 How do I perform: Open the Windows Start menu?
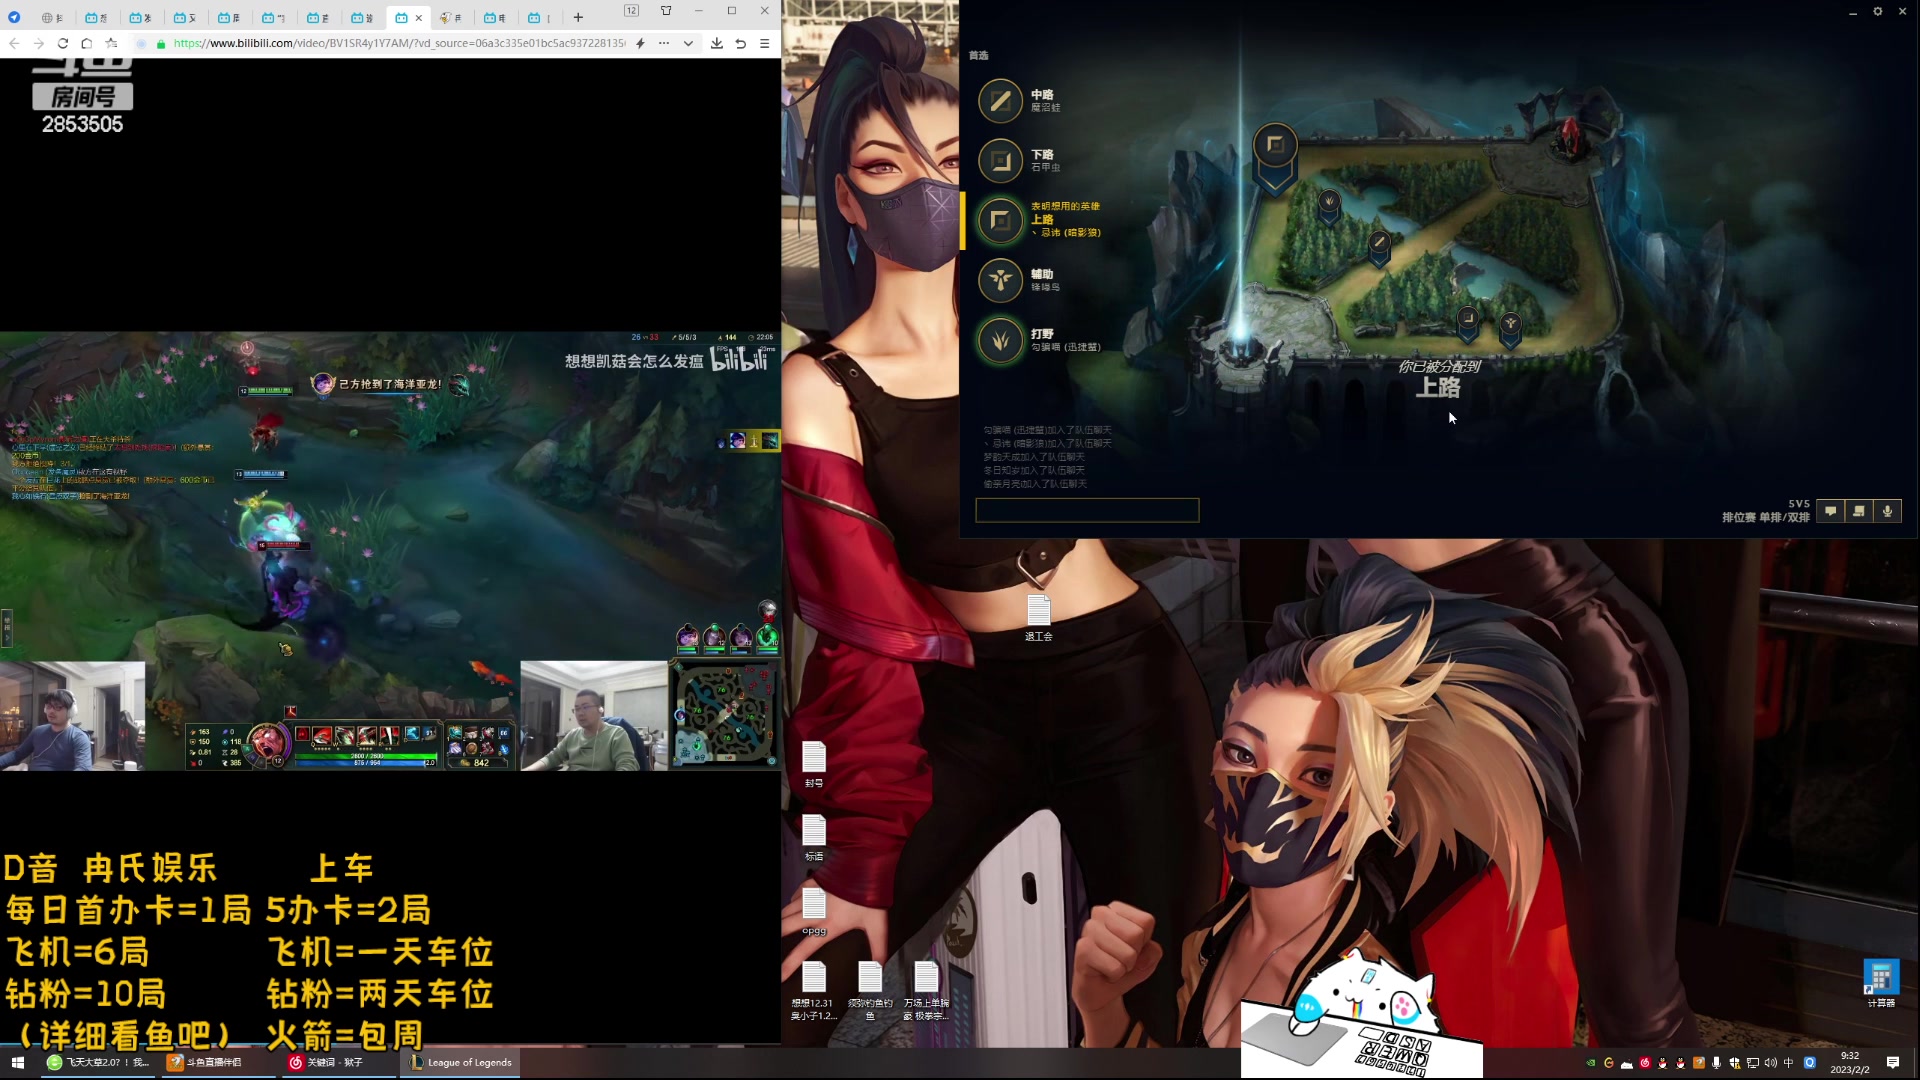click(x=17, y=1062)
